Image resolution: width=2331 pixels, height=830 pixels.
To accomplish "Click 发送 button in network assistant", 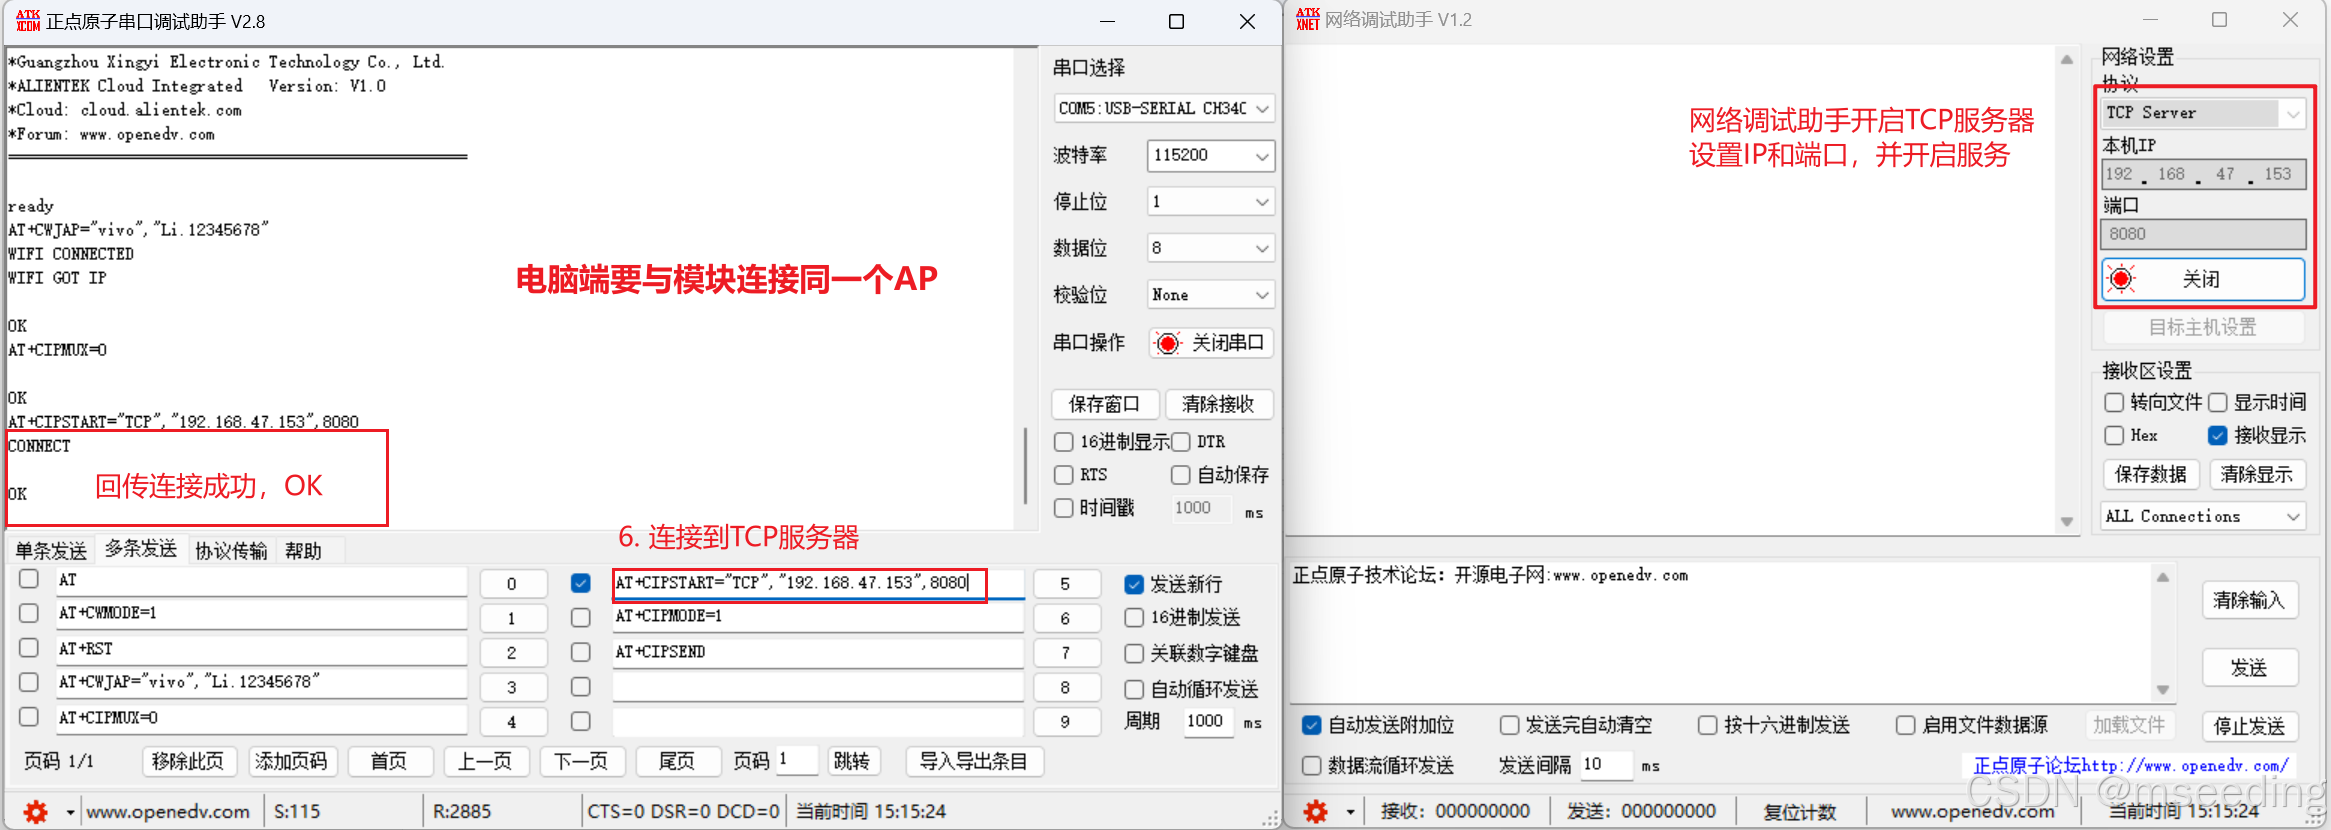I will [2249, 668].
